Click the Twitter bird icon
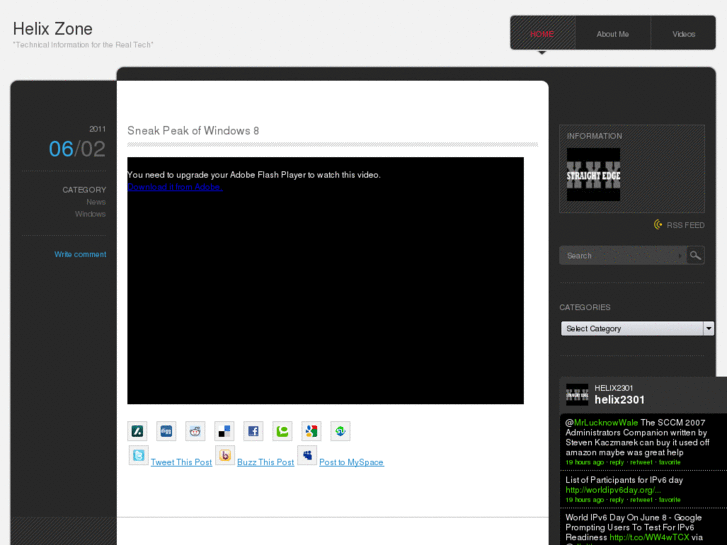The height and width of the screenshot is (545, 727). (x=139, y=455)
